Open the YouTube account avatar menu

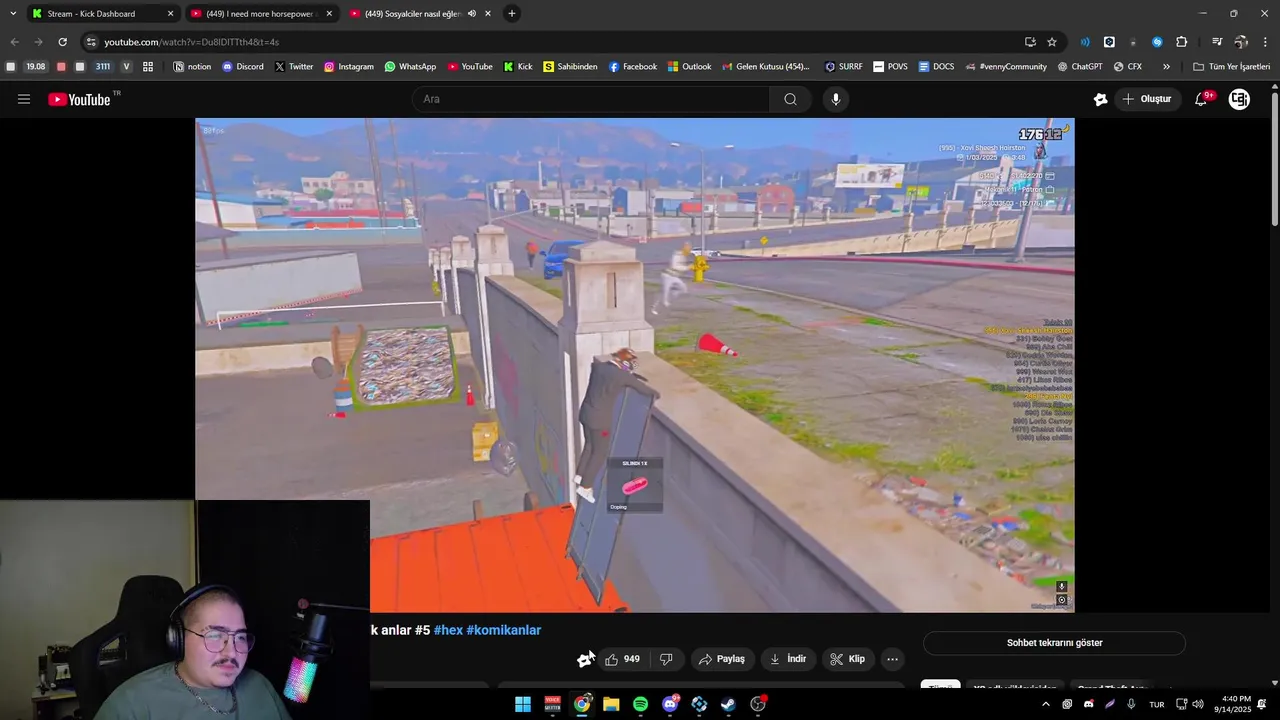[1239, 99]
